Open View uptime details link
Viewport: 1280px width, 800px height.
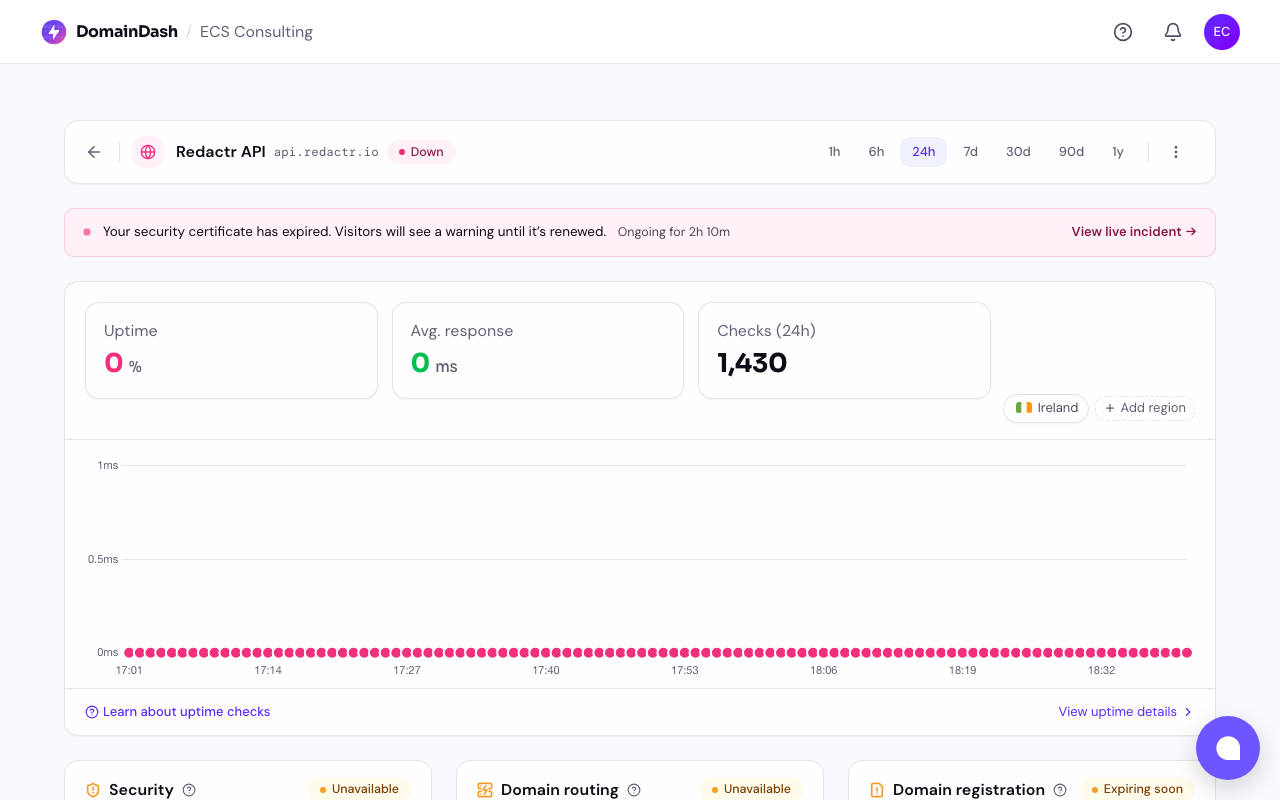[x=1125, y=712]
